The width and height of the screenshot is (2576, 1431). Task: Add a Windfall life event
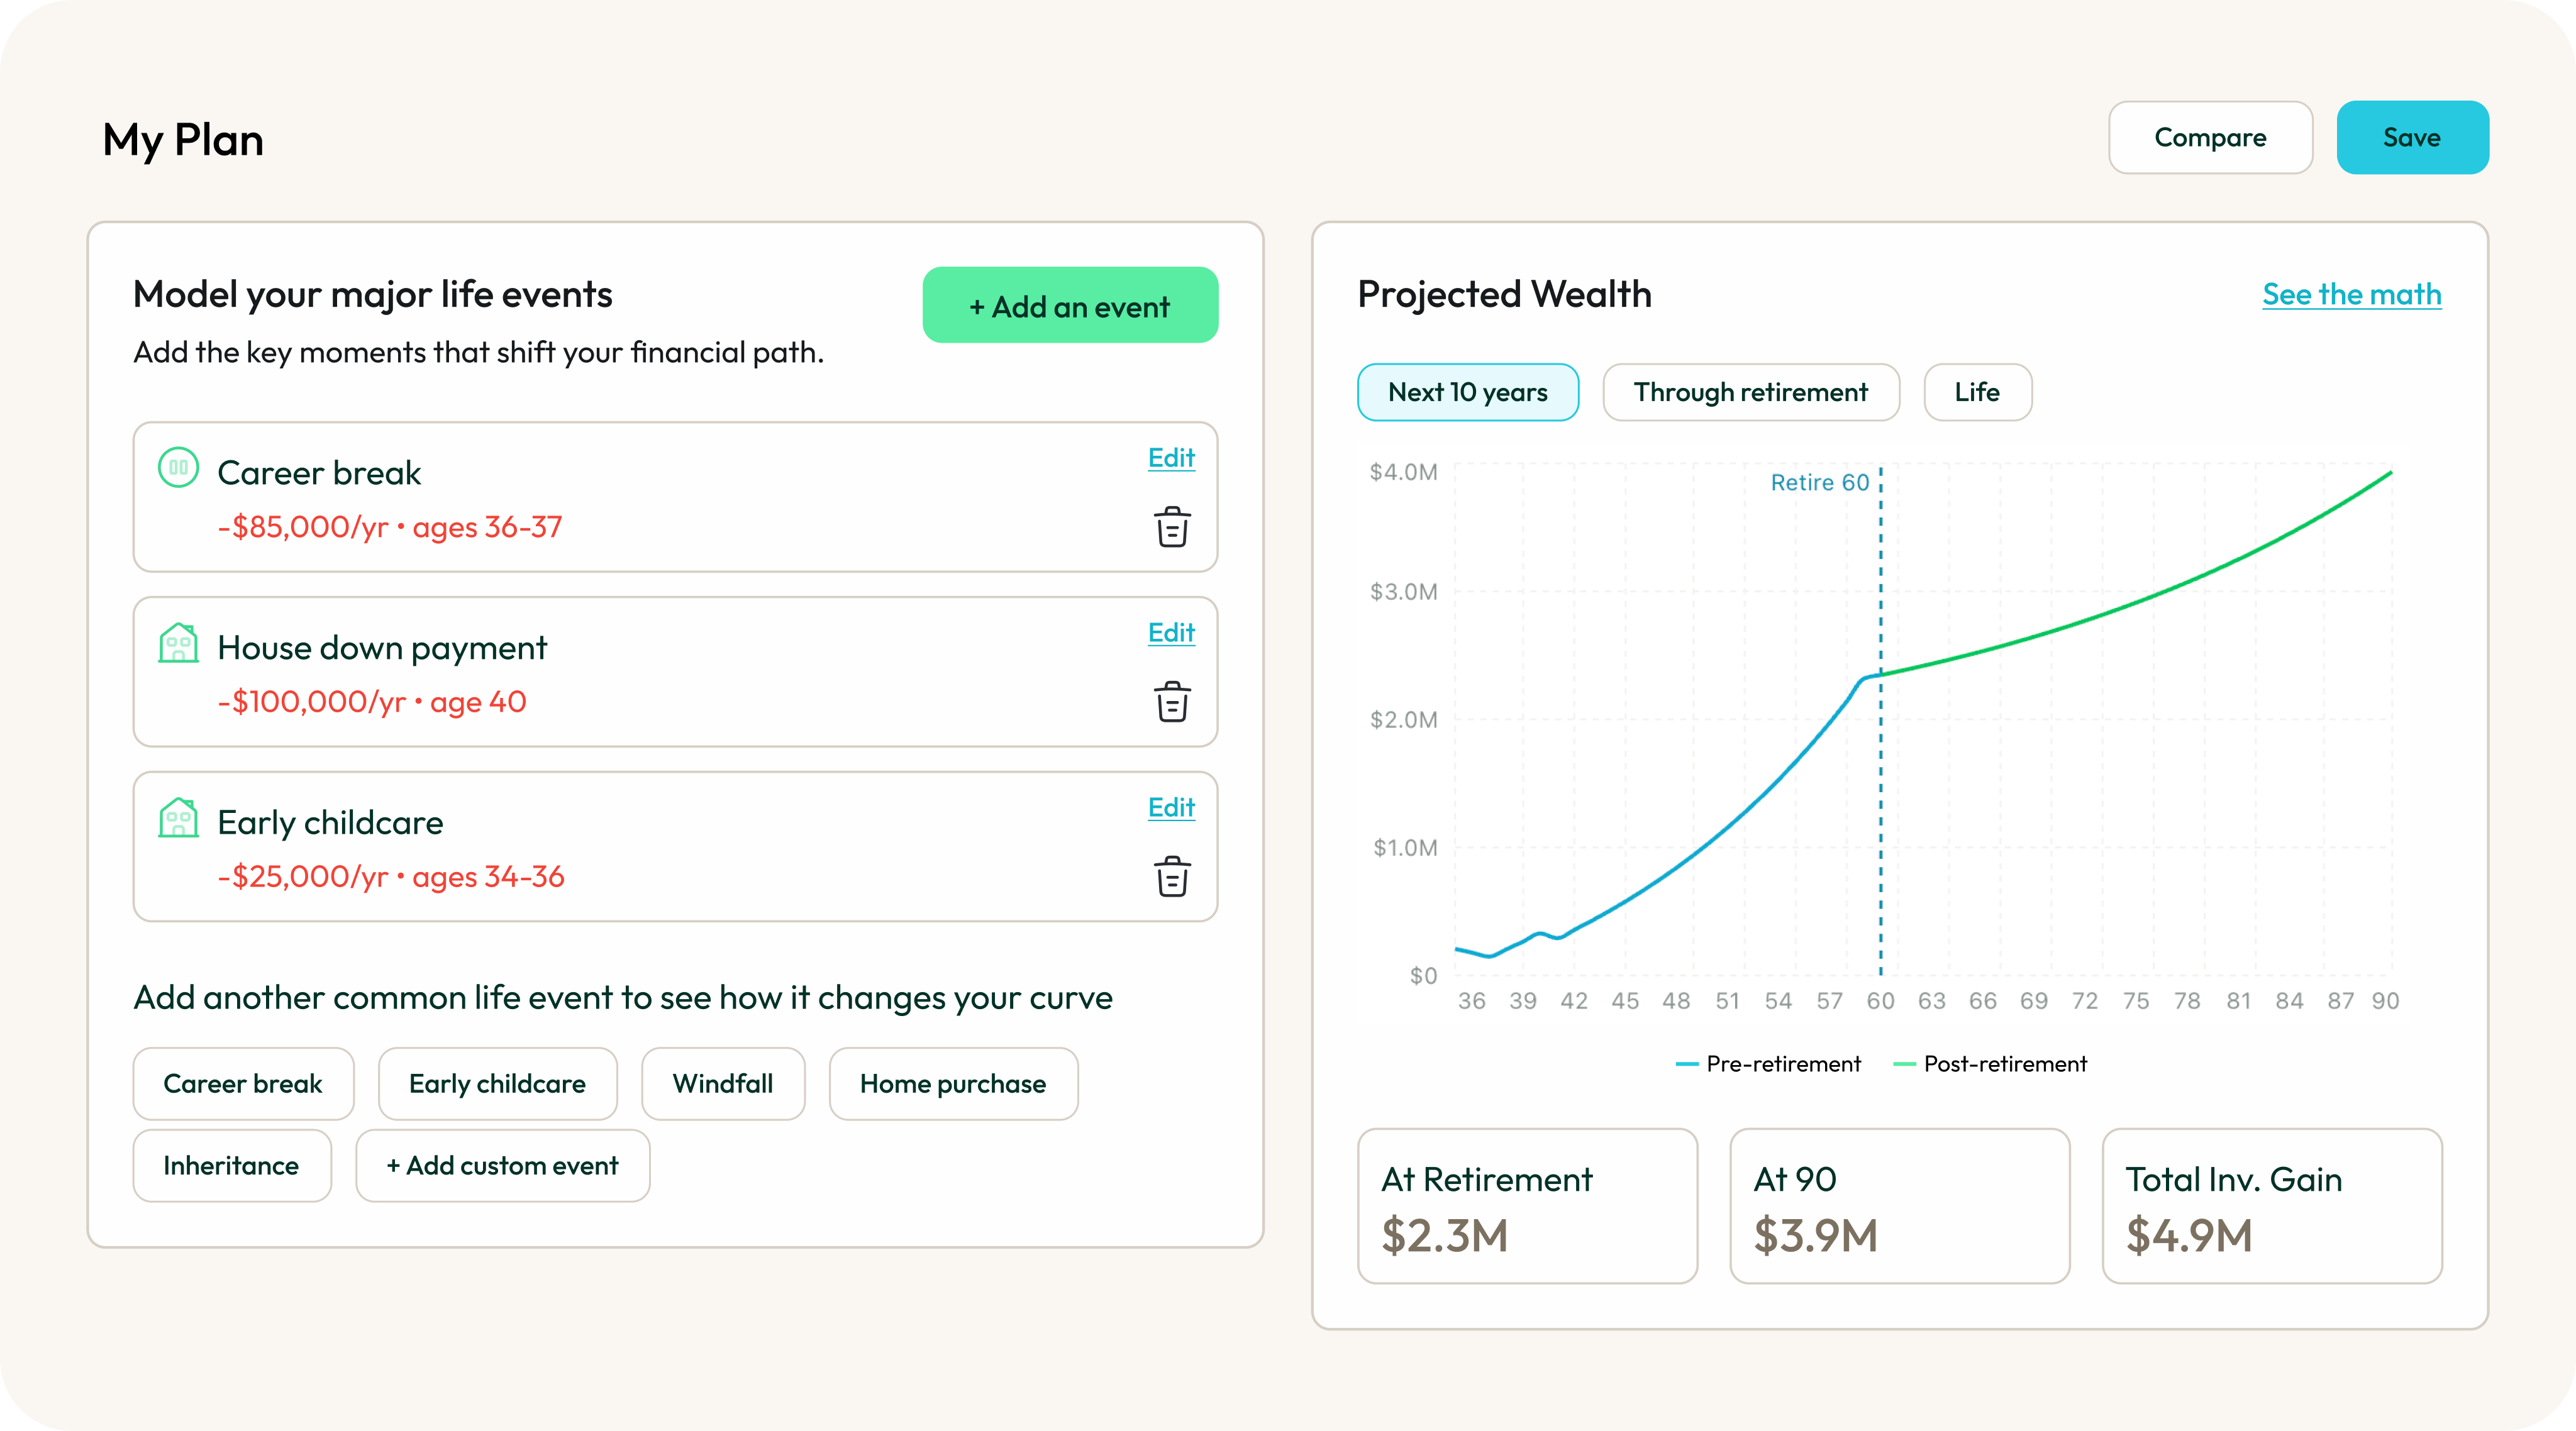[x=723, y=1083]
